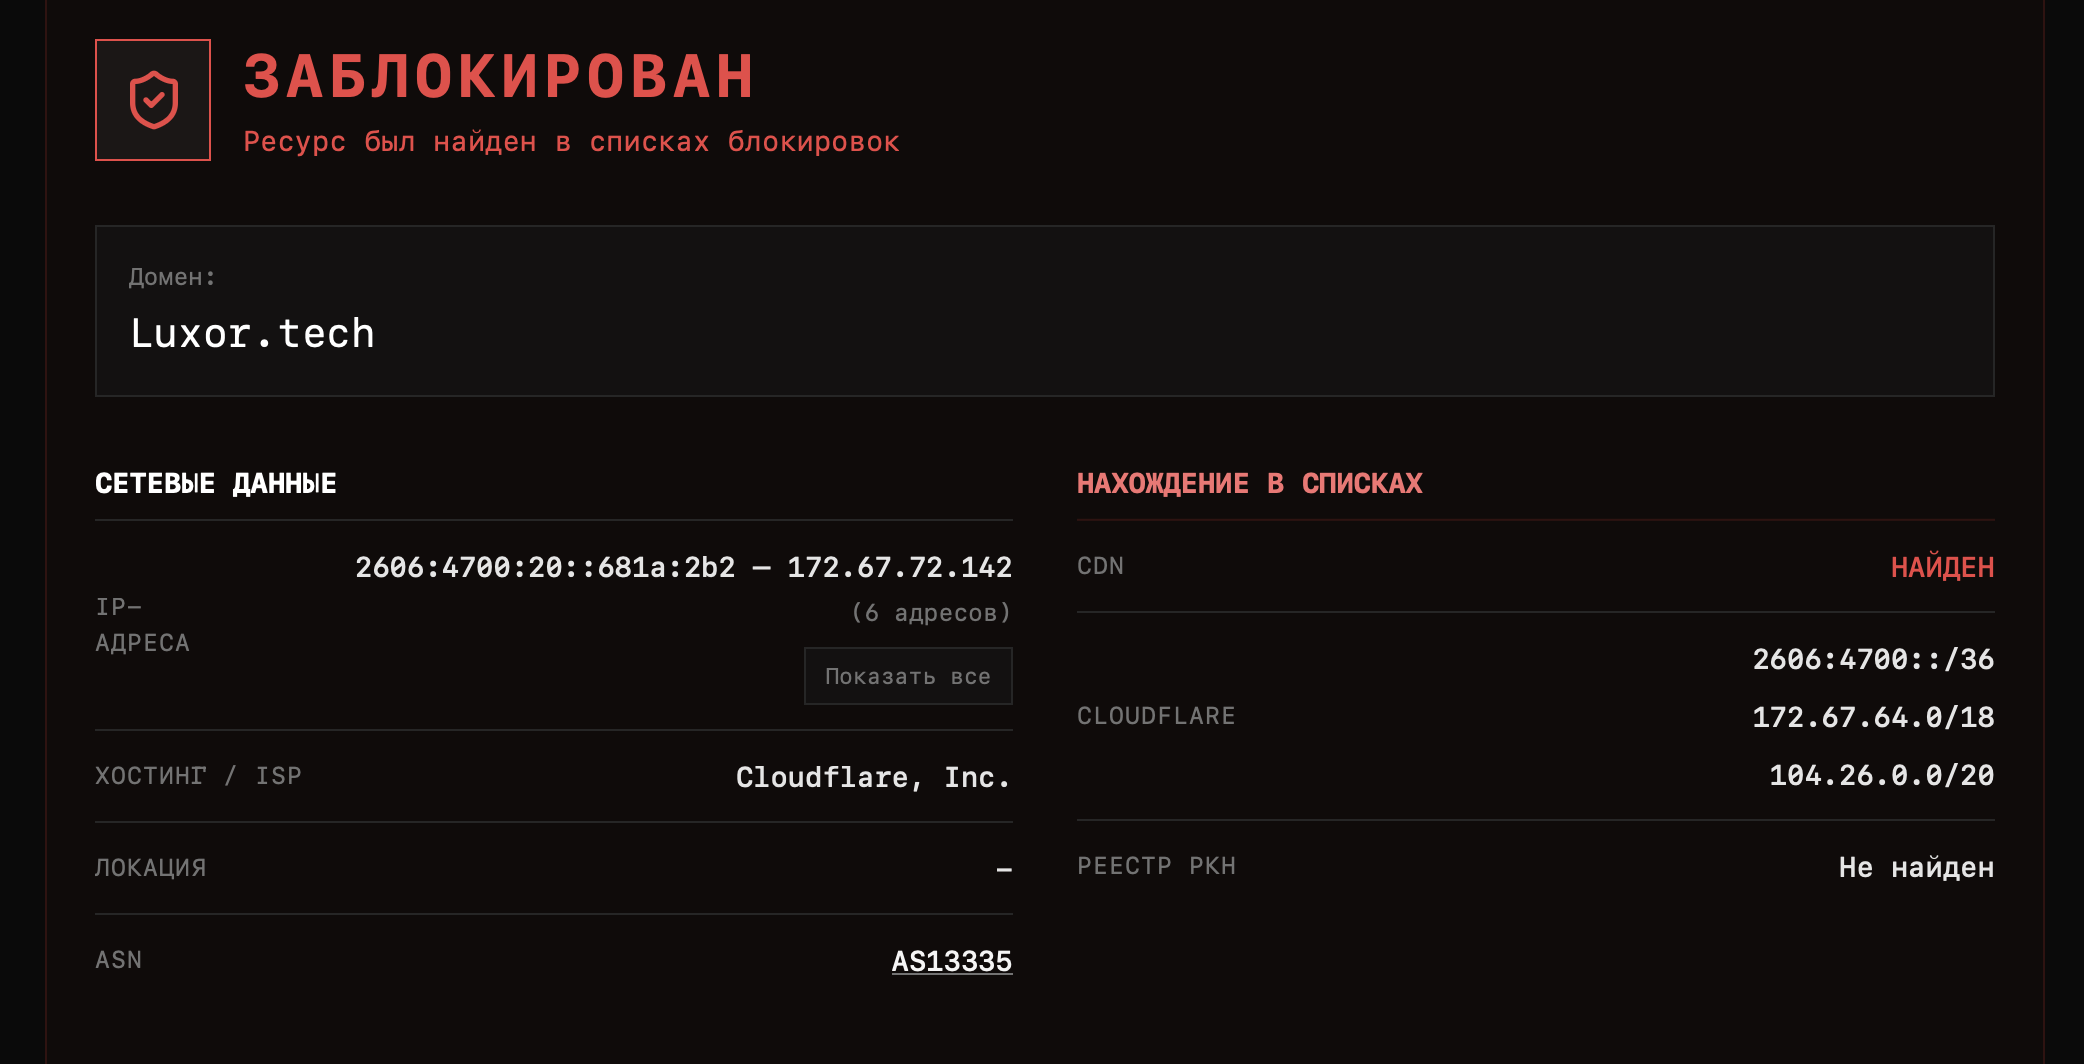
Task: Click the shield checkmark icon
Action: coord(153,100)
